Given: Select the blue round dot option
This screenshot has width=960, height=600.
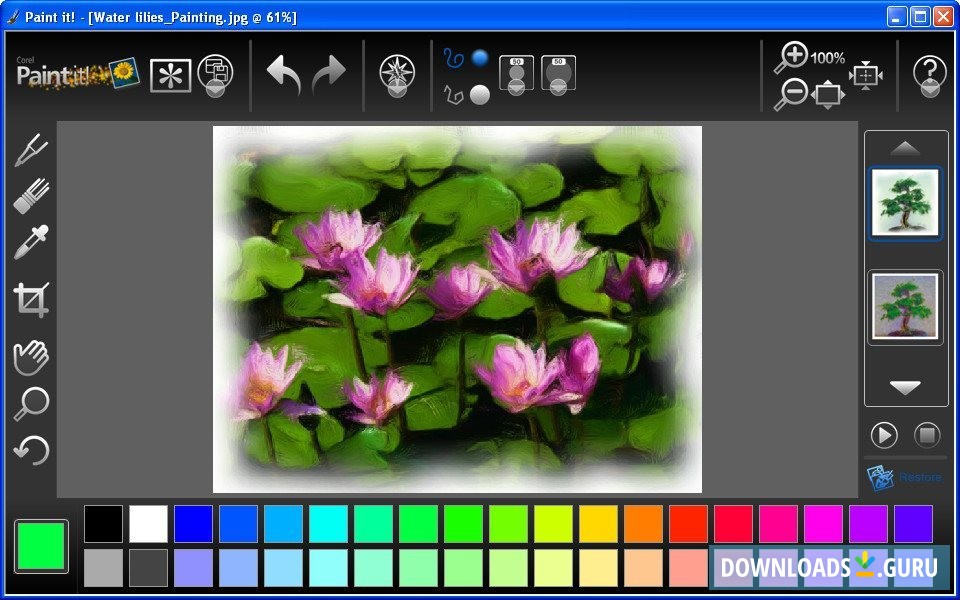Looking at the screenshot, I should click(480, 59).
